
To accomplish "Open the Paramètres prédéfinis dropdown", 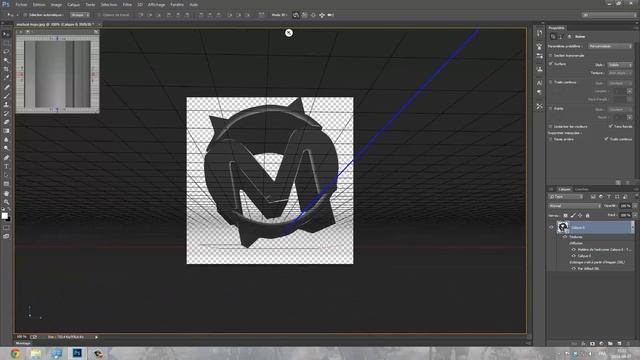I will pos(610,46).
